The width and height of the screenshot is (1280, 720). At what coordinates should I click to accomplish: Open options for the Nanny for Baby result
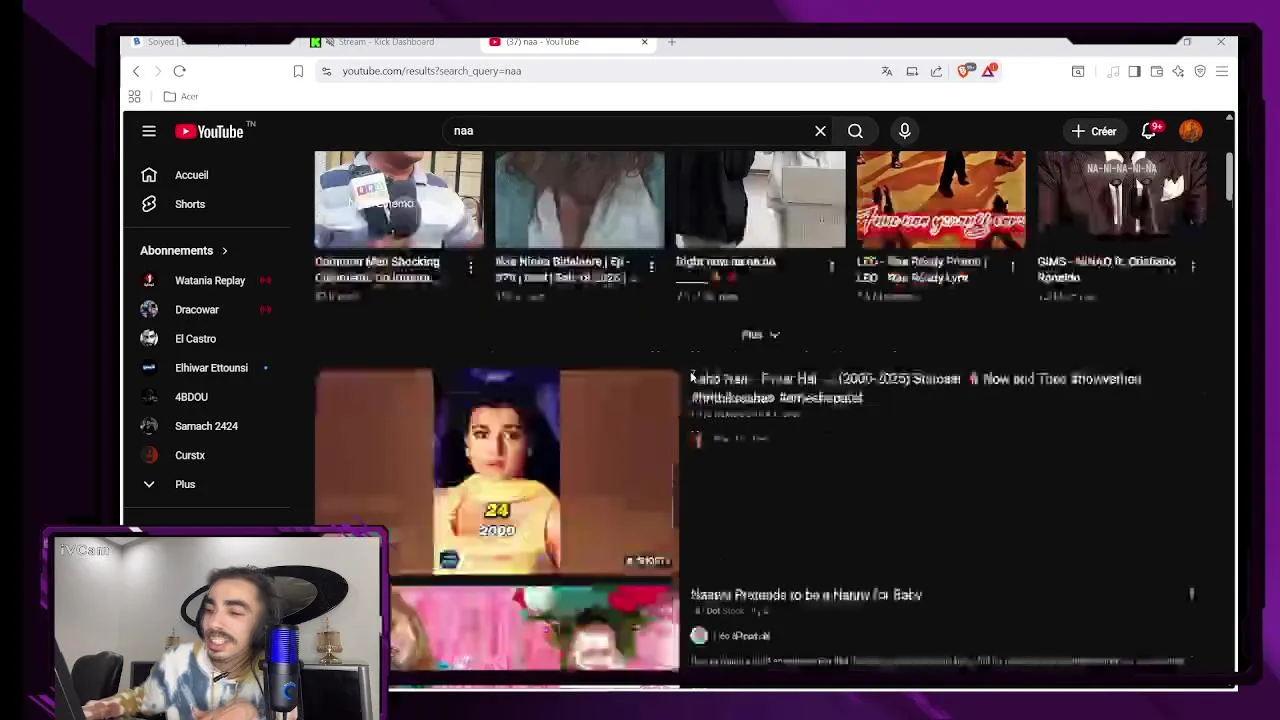click(x=1191, y=594)
